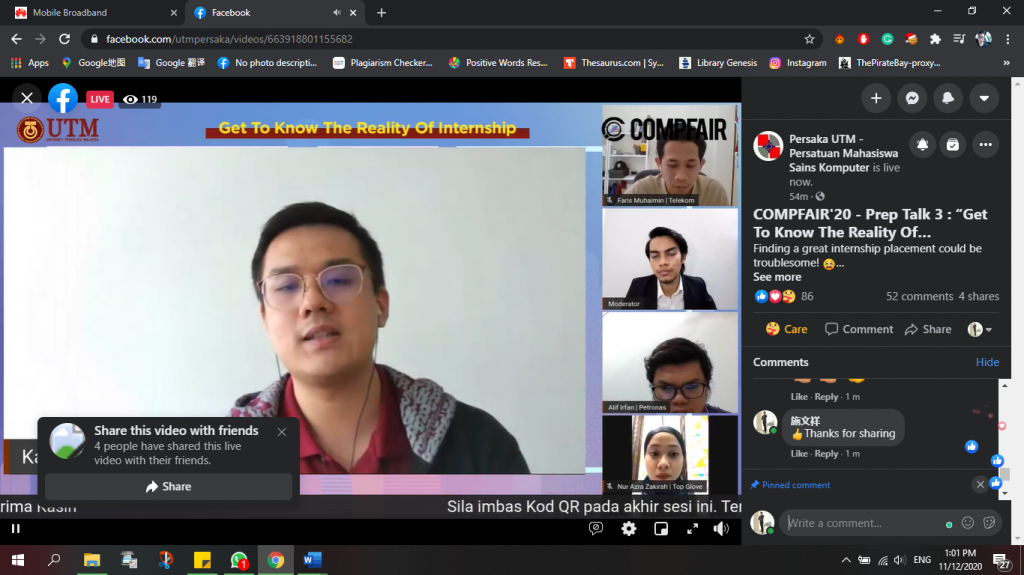Click the save video icon beside page name

(954, 145)
